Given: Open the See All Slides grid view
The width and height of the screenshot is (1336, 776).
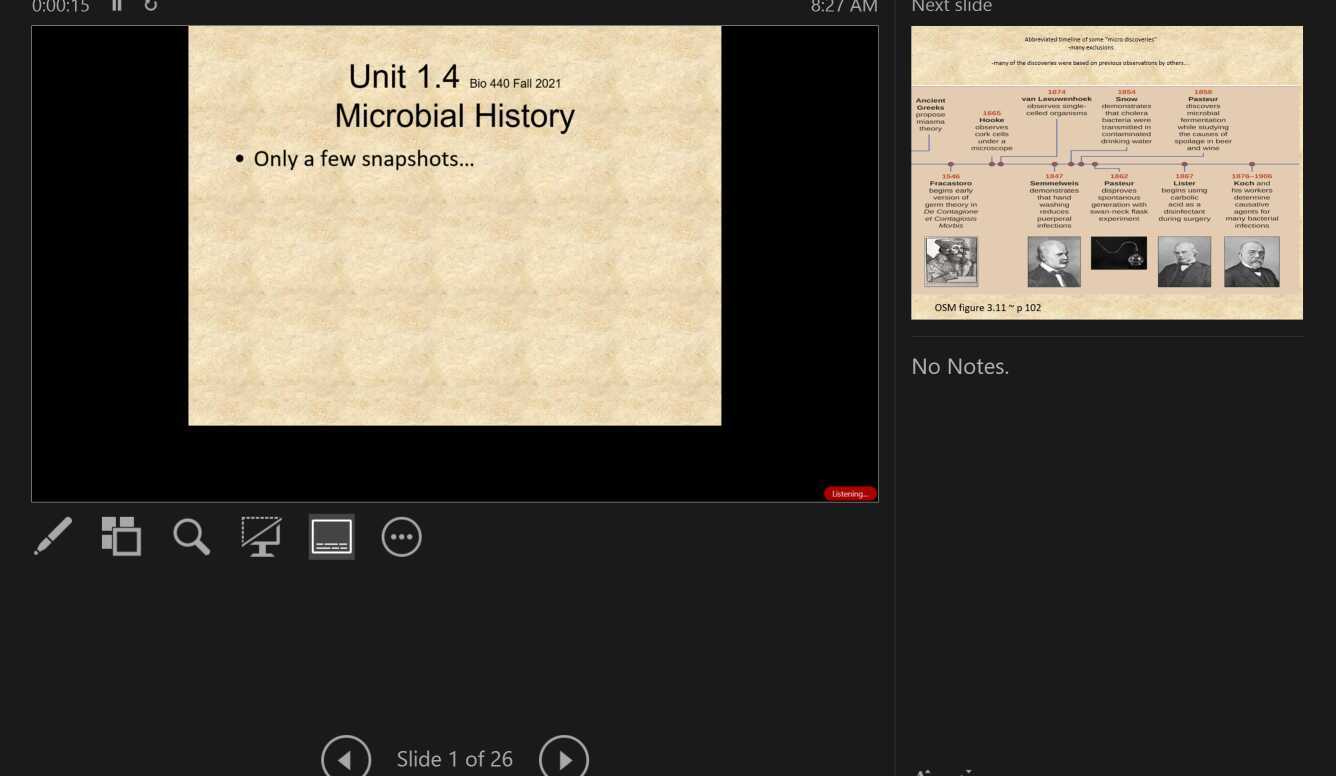Looking at the screenshot, I should [121, 537].
